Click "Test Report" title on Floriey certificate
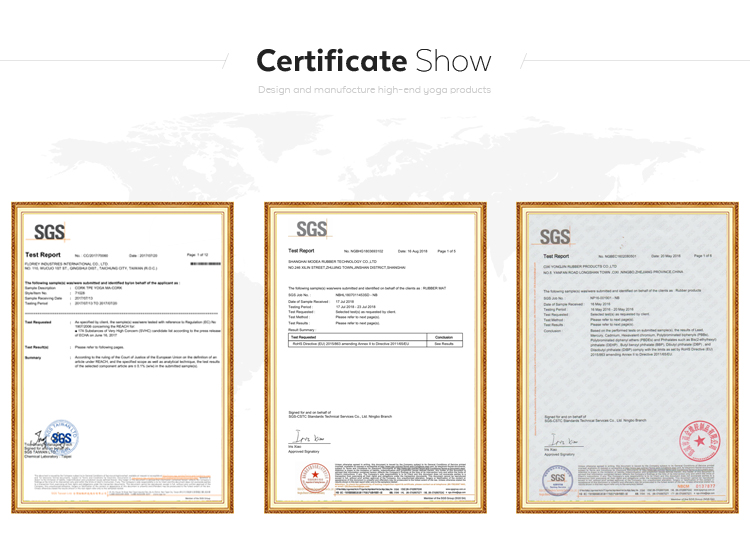 pos(43,255)
